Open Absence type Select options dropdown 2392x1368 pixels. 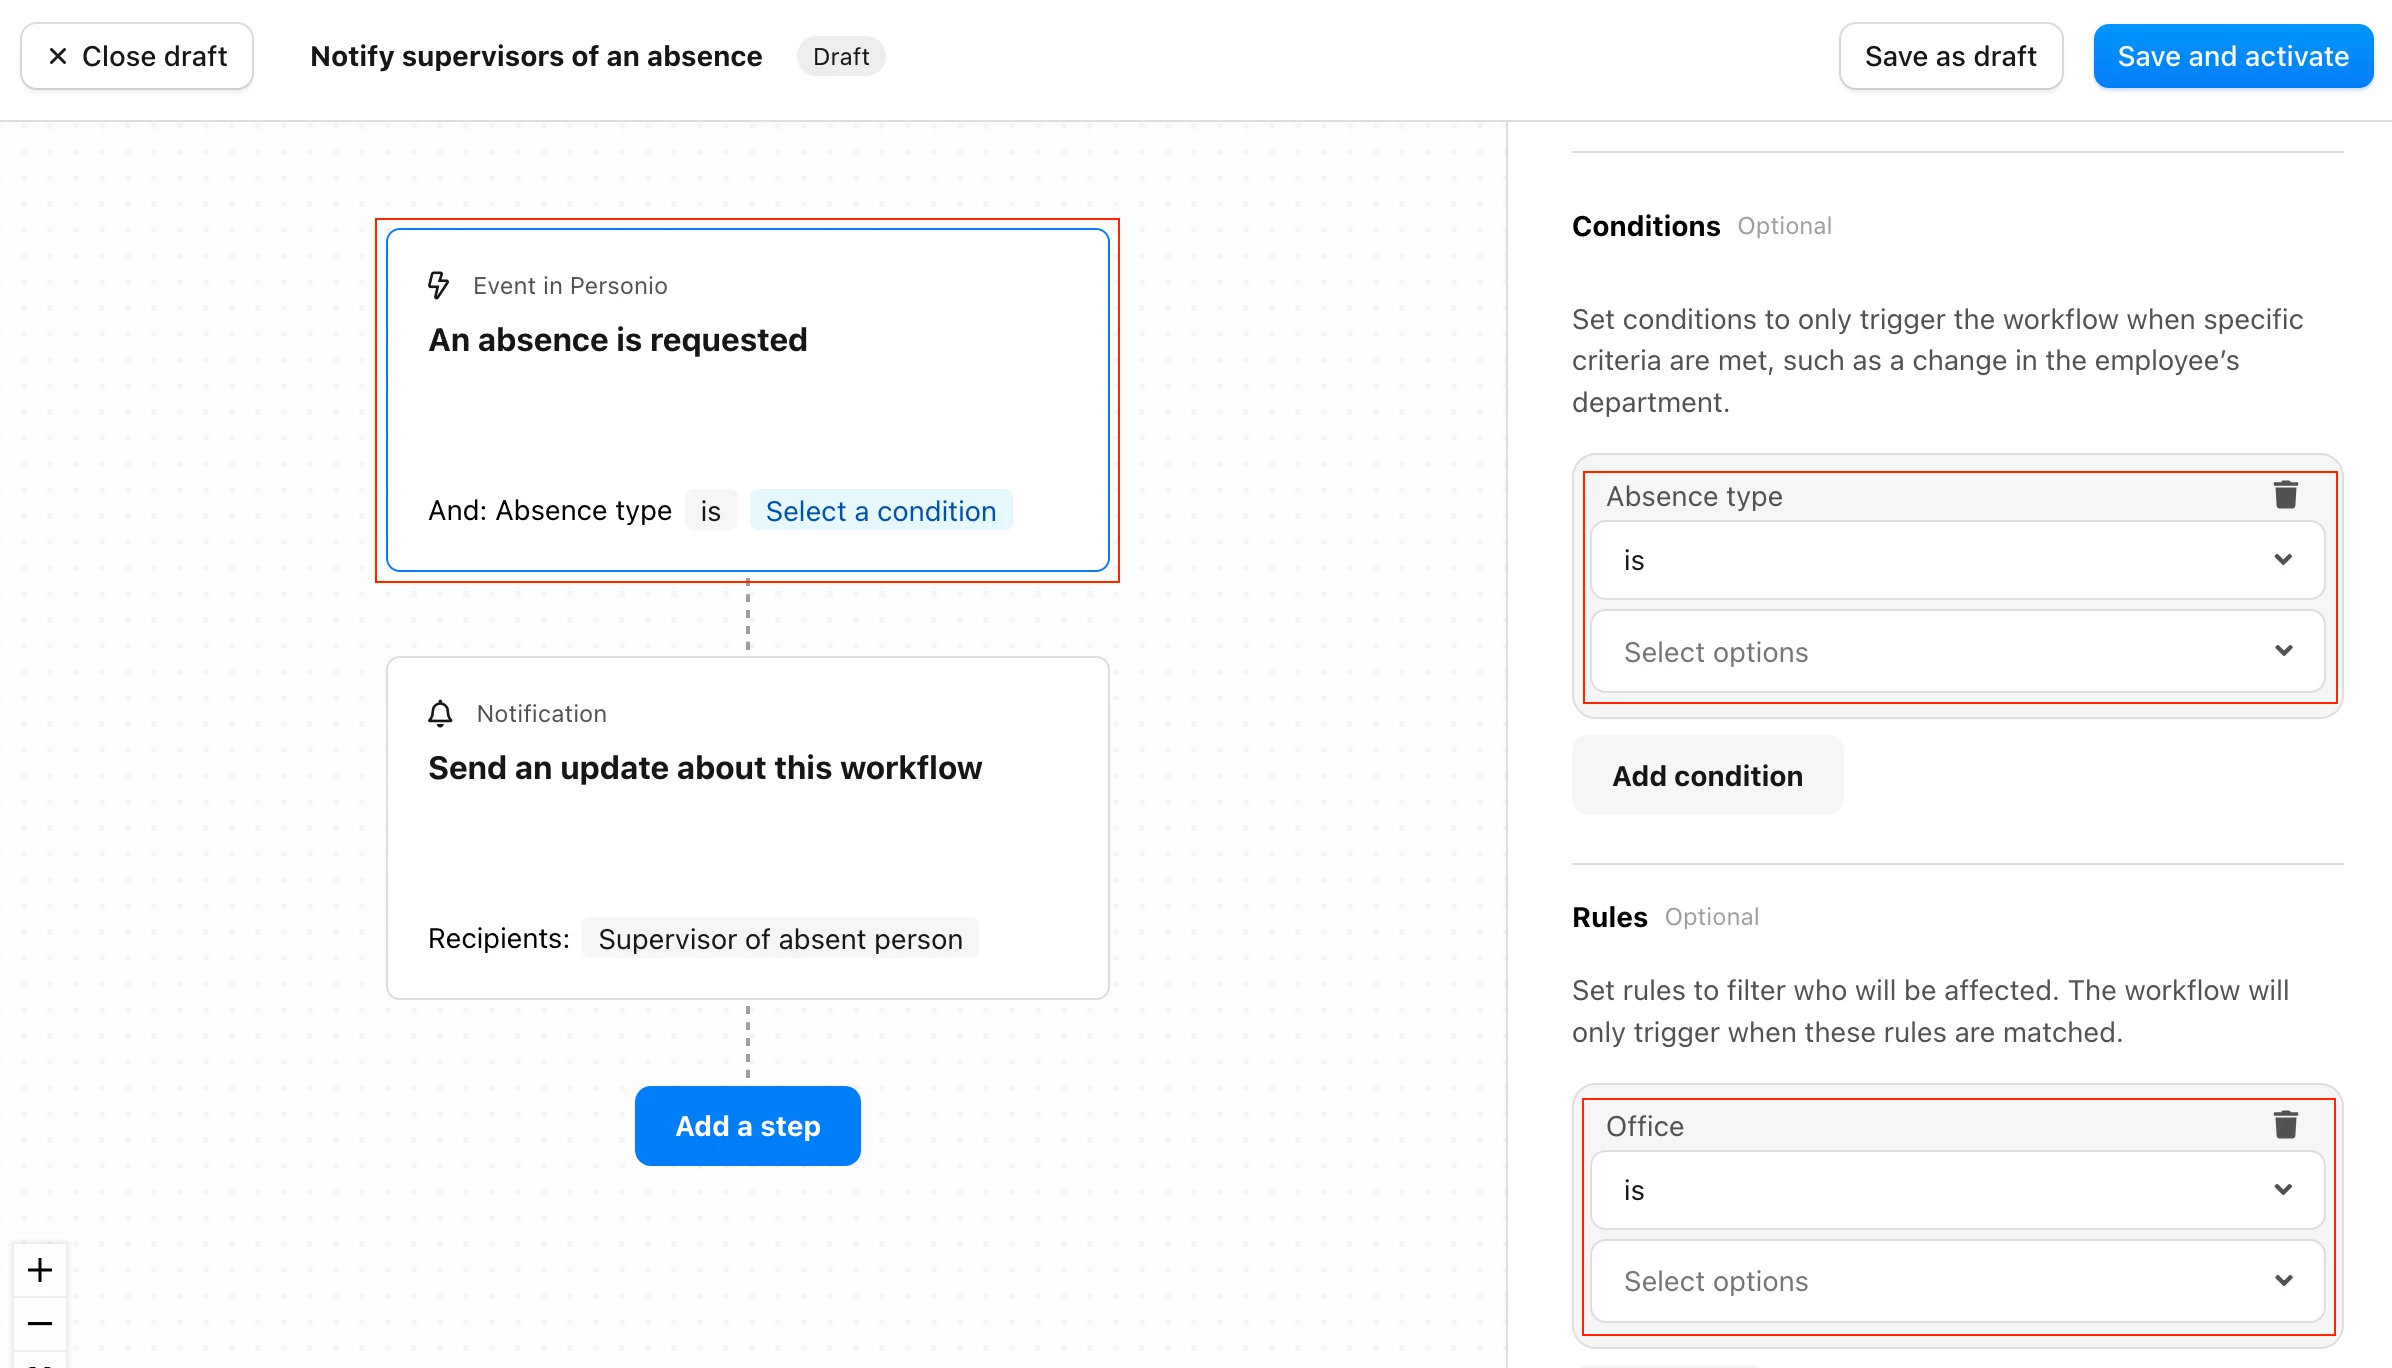coord(1957,651)
